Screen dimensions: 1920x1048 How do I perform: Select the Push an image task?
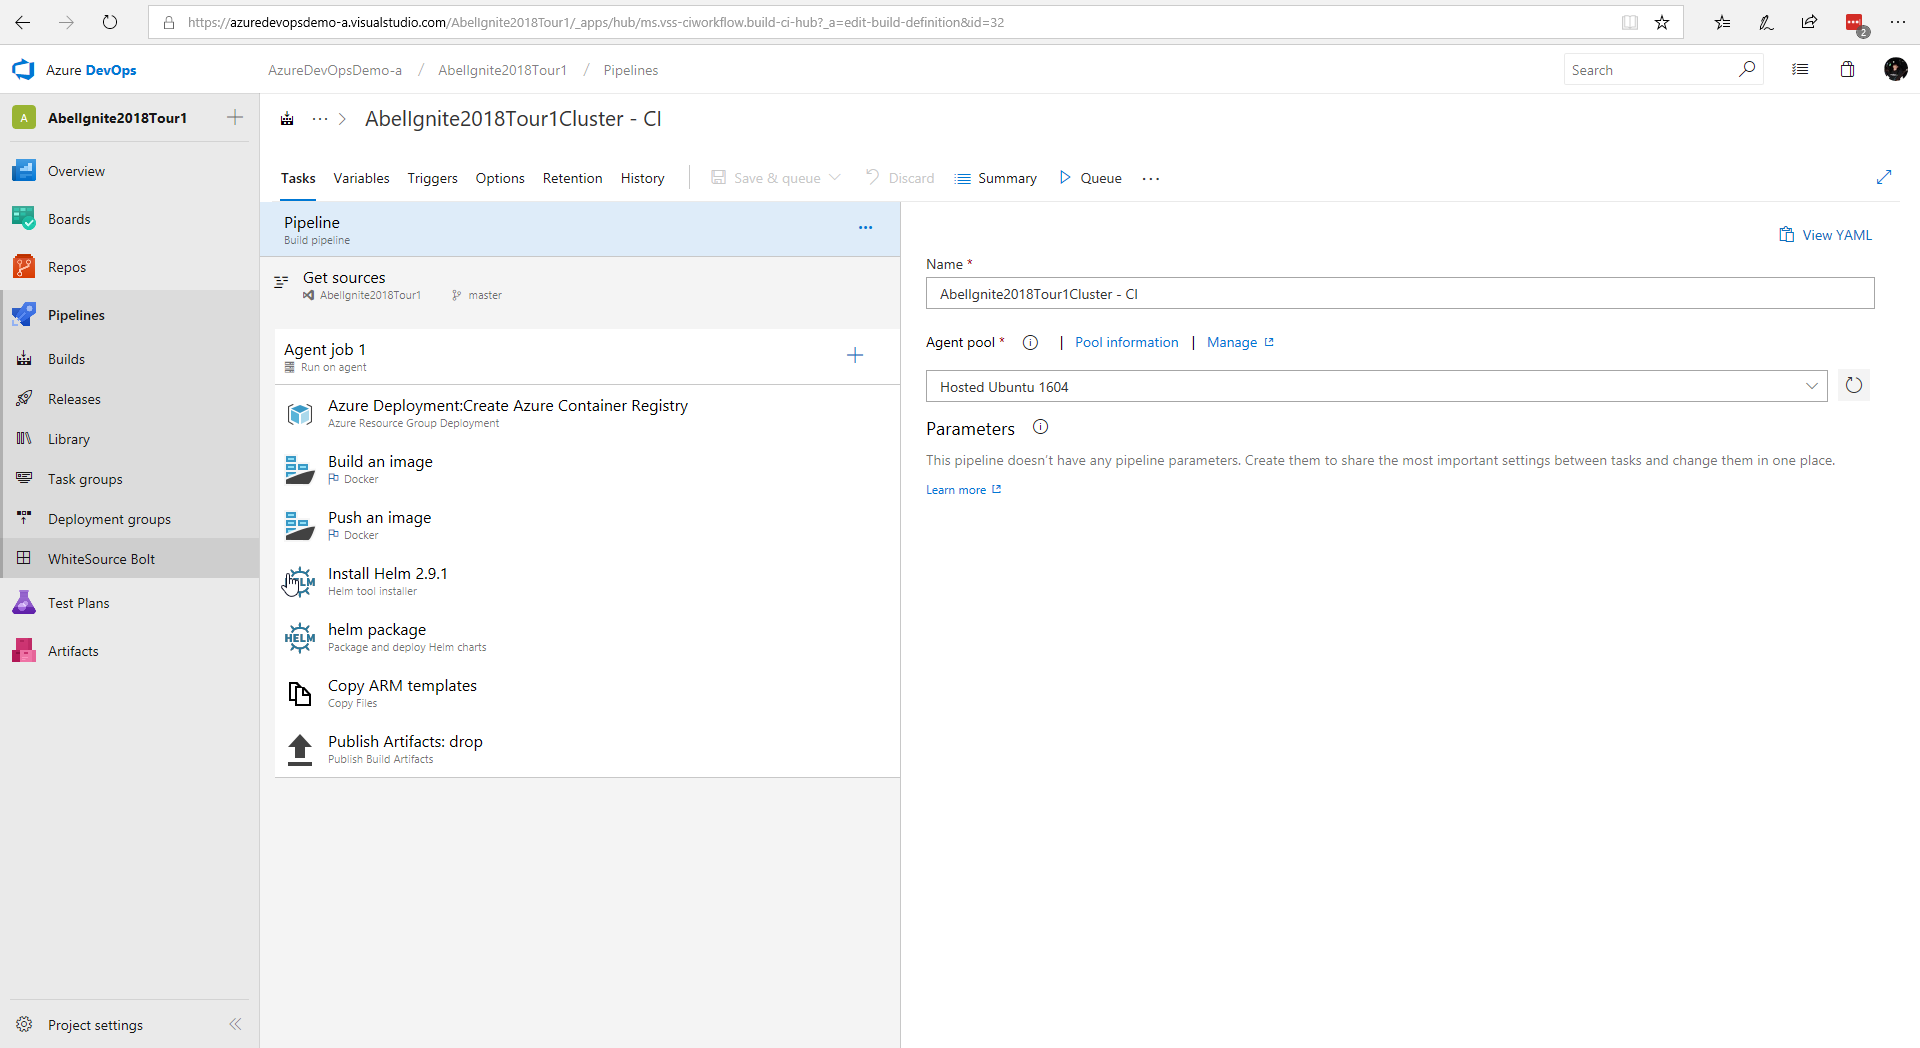click(x=587, y=525)
